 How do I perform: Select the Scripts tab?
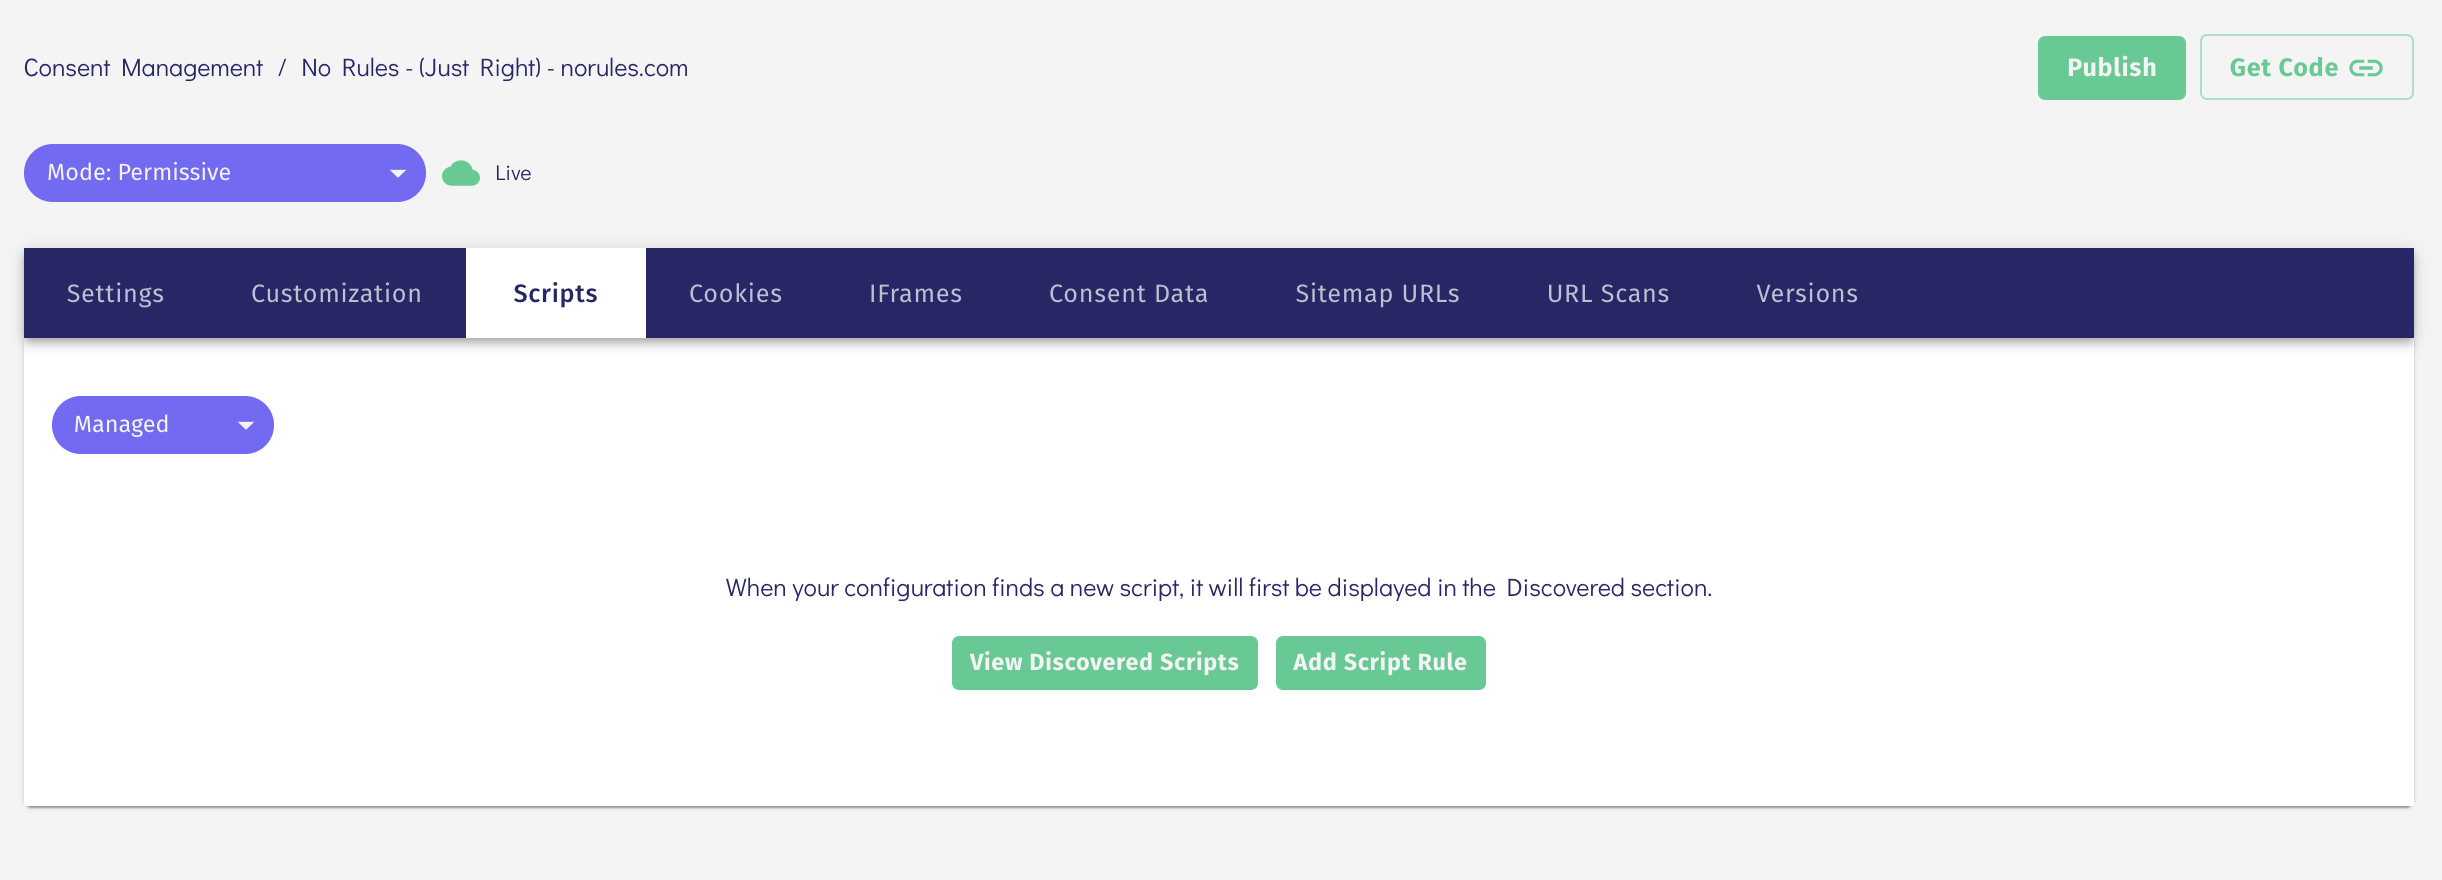tap(555, 293)
